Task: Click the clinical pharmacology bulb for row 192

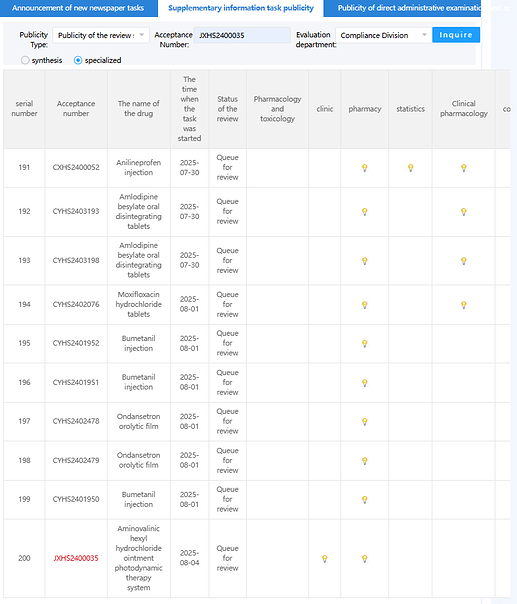Action: click(x=463, y=211)
